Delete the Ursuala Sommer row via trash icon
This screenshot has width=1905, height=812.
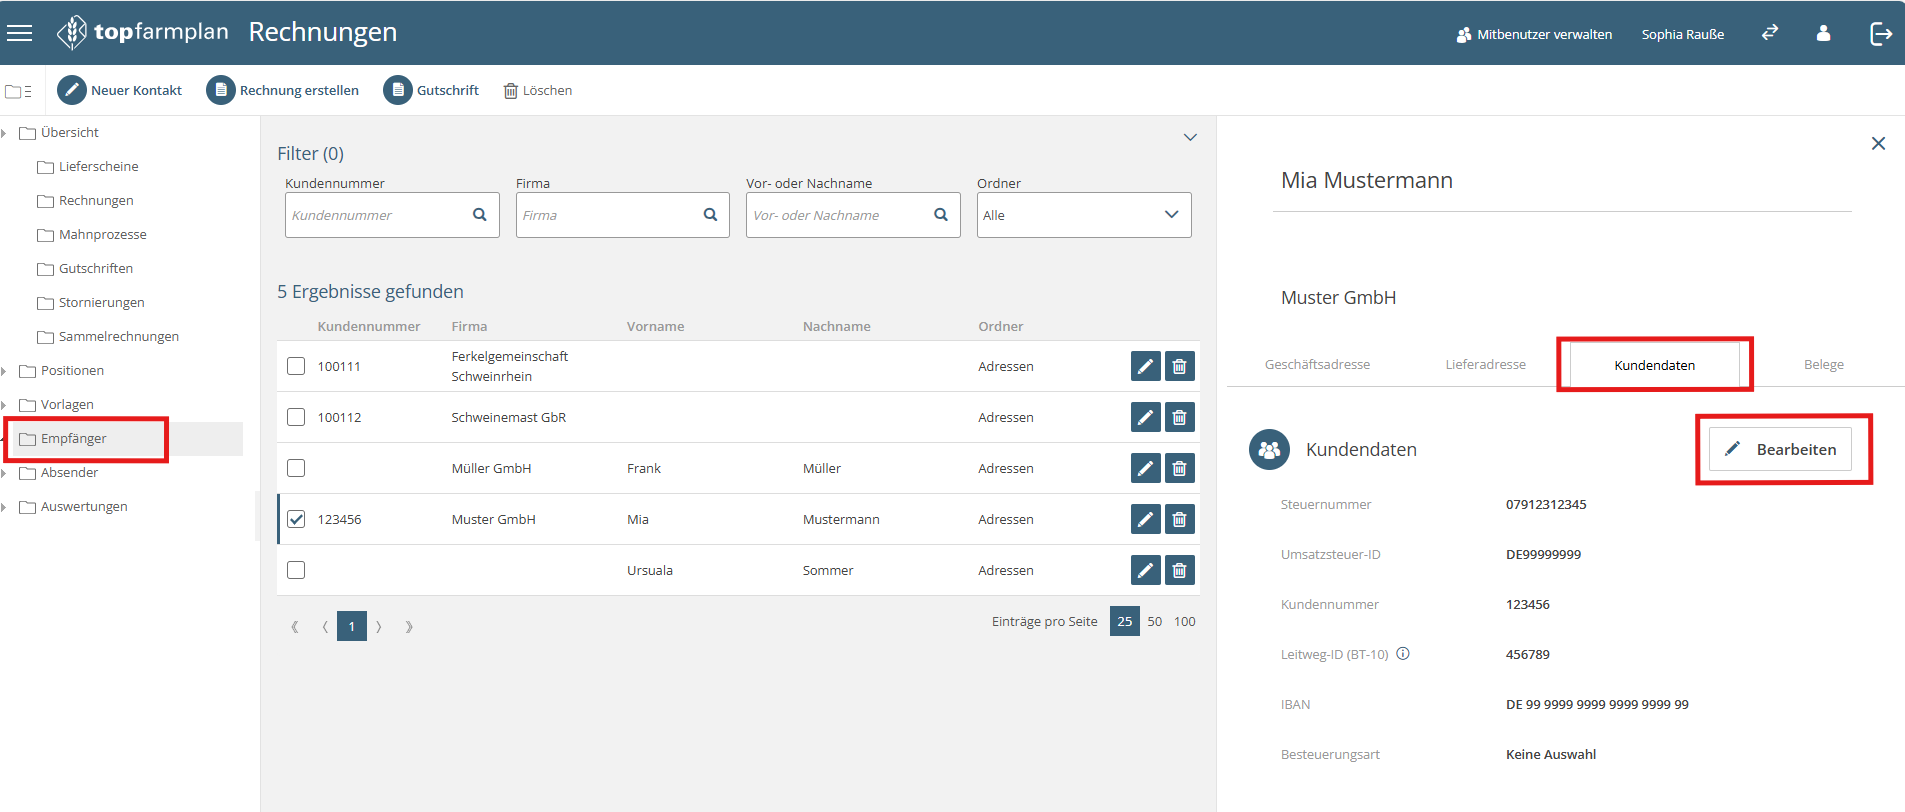(x=1179, y=570)
